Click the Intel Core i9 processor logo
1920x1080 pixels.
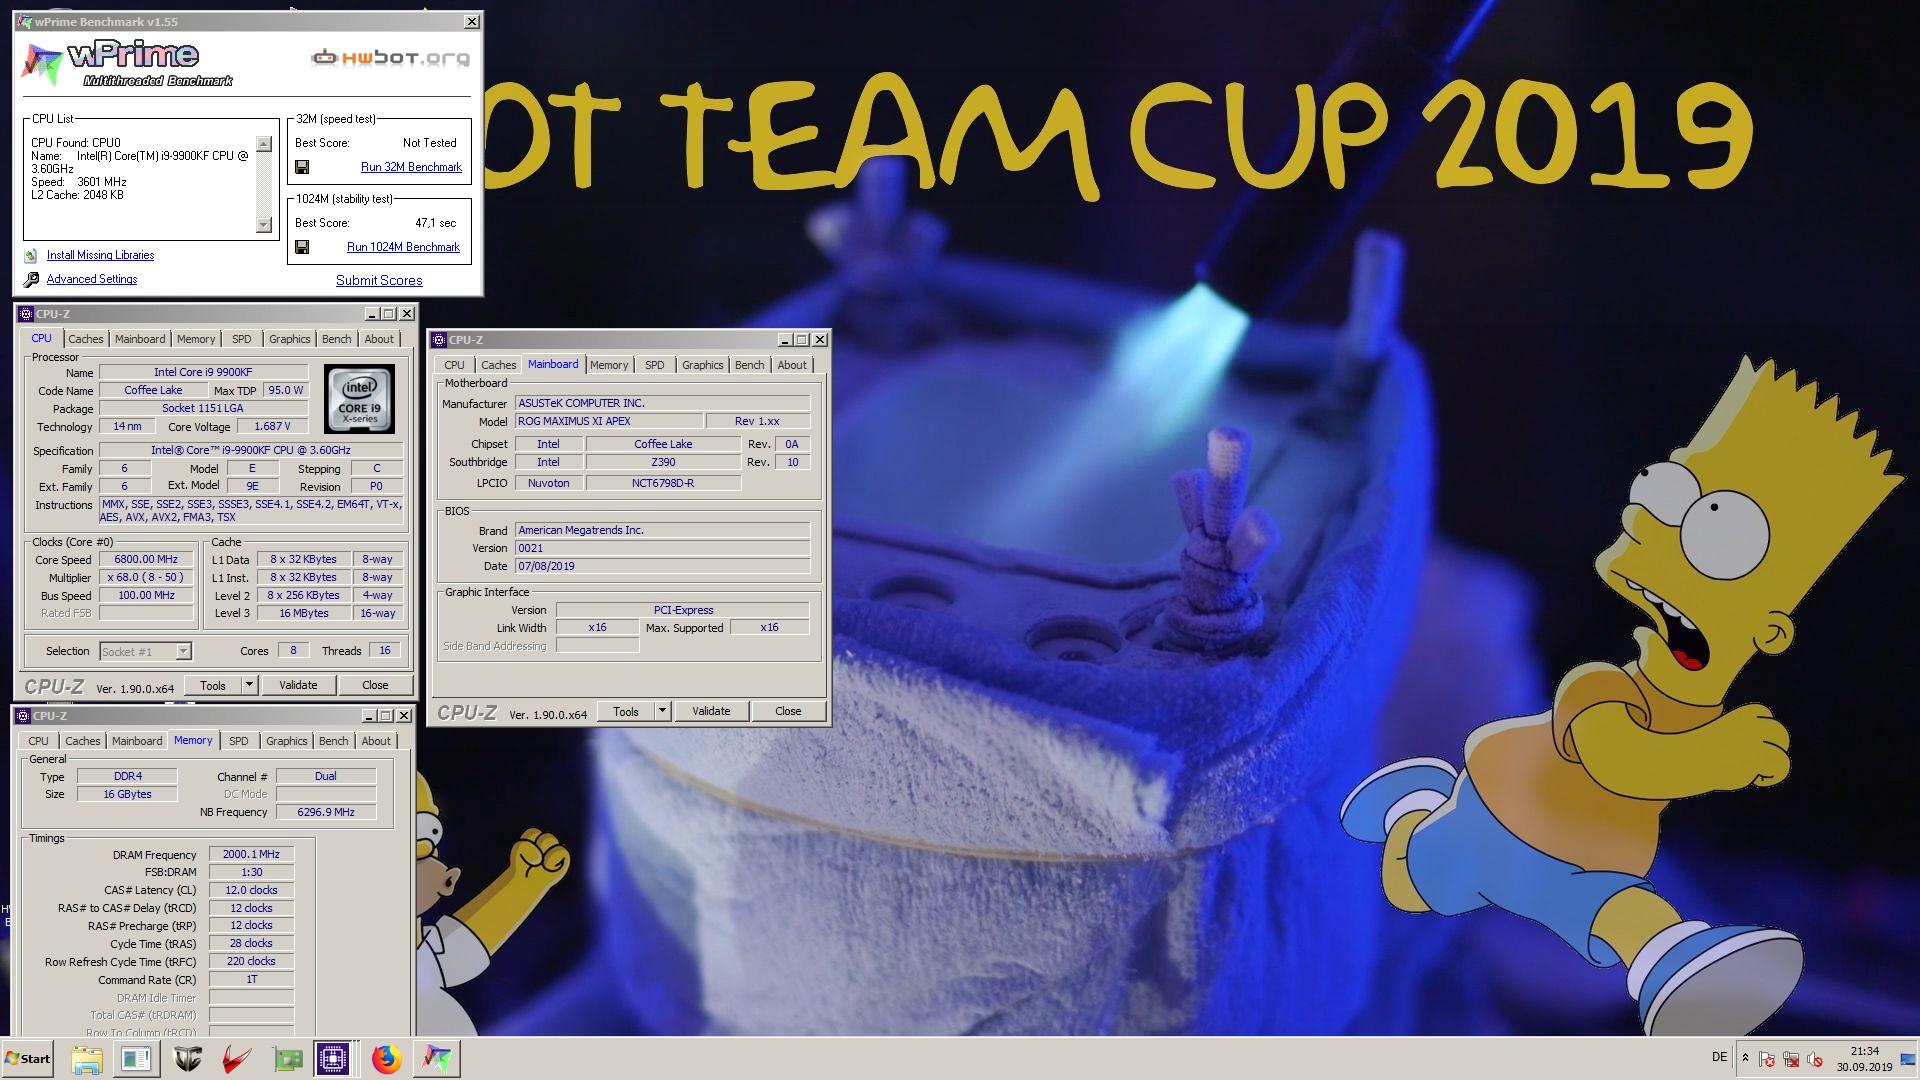point(360,398)
